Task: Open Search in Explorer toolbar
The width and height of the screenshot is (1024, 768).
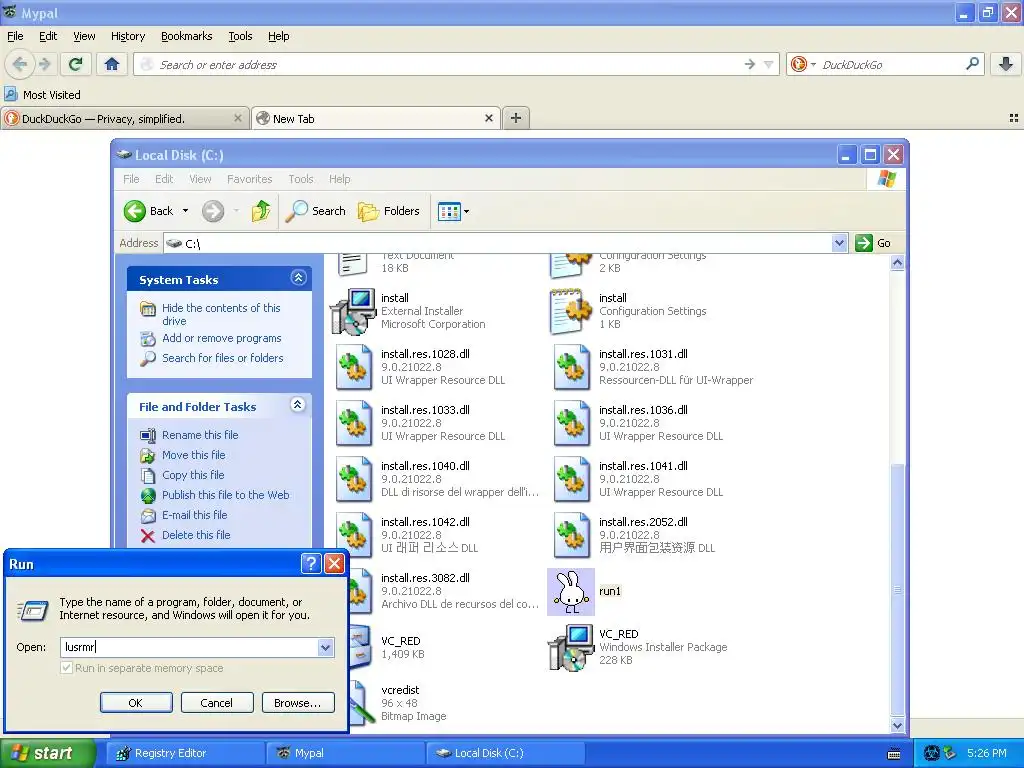Action: pos(315,211)
